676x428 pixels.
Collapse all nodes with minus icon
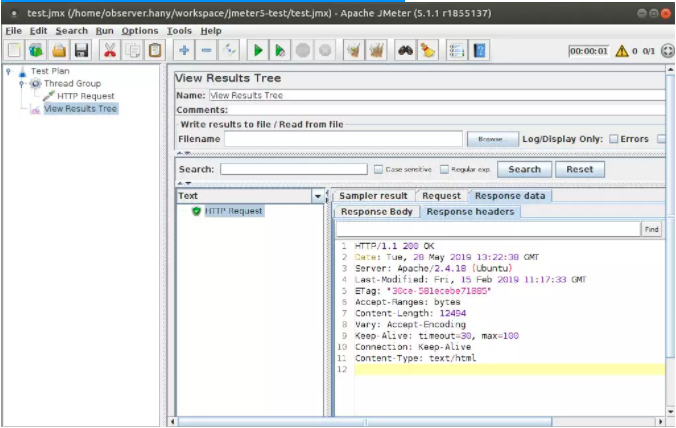pos(207,50)
